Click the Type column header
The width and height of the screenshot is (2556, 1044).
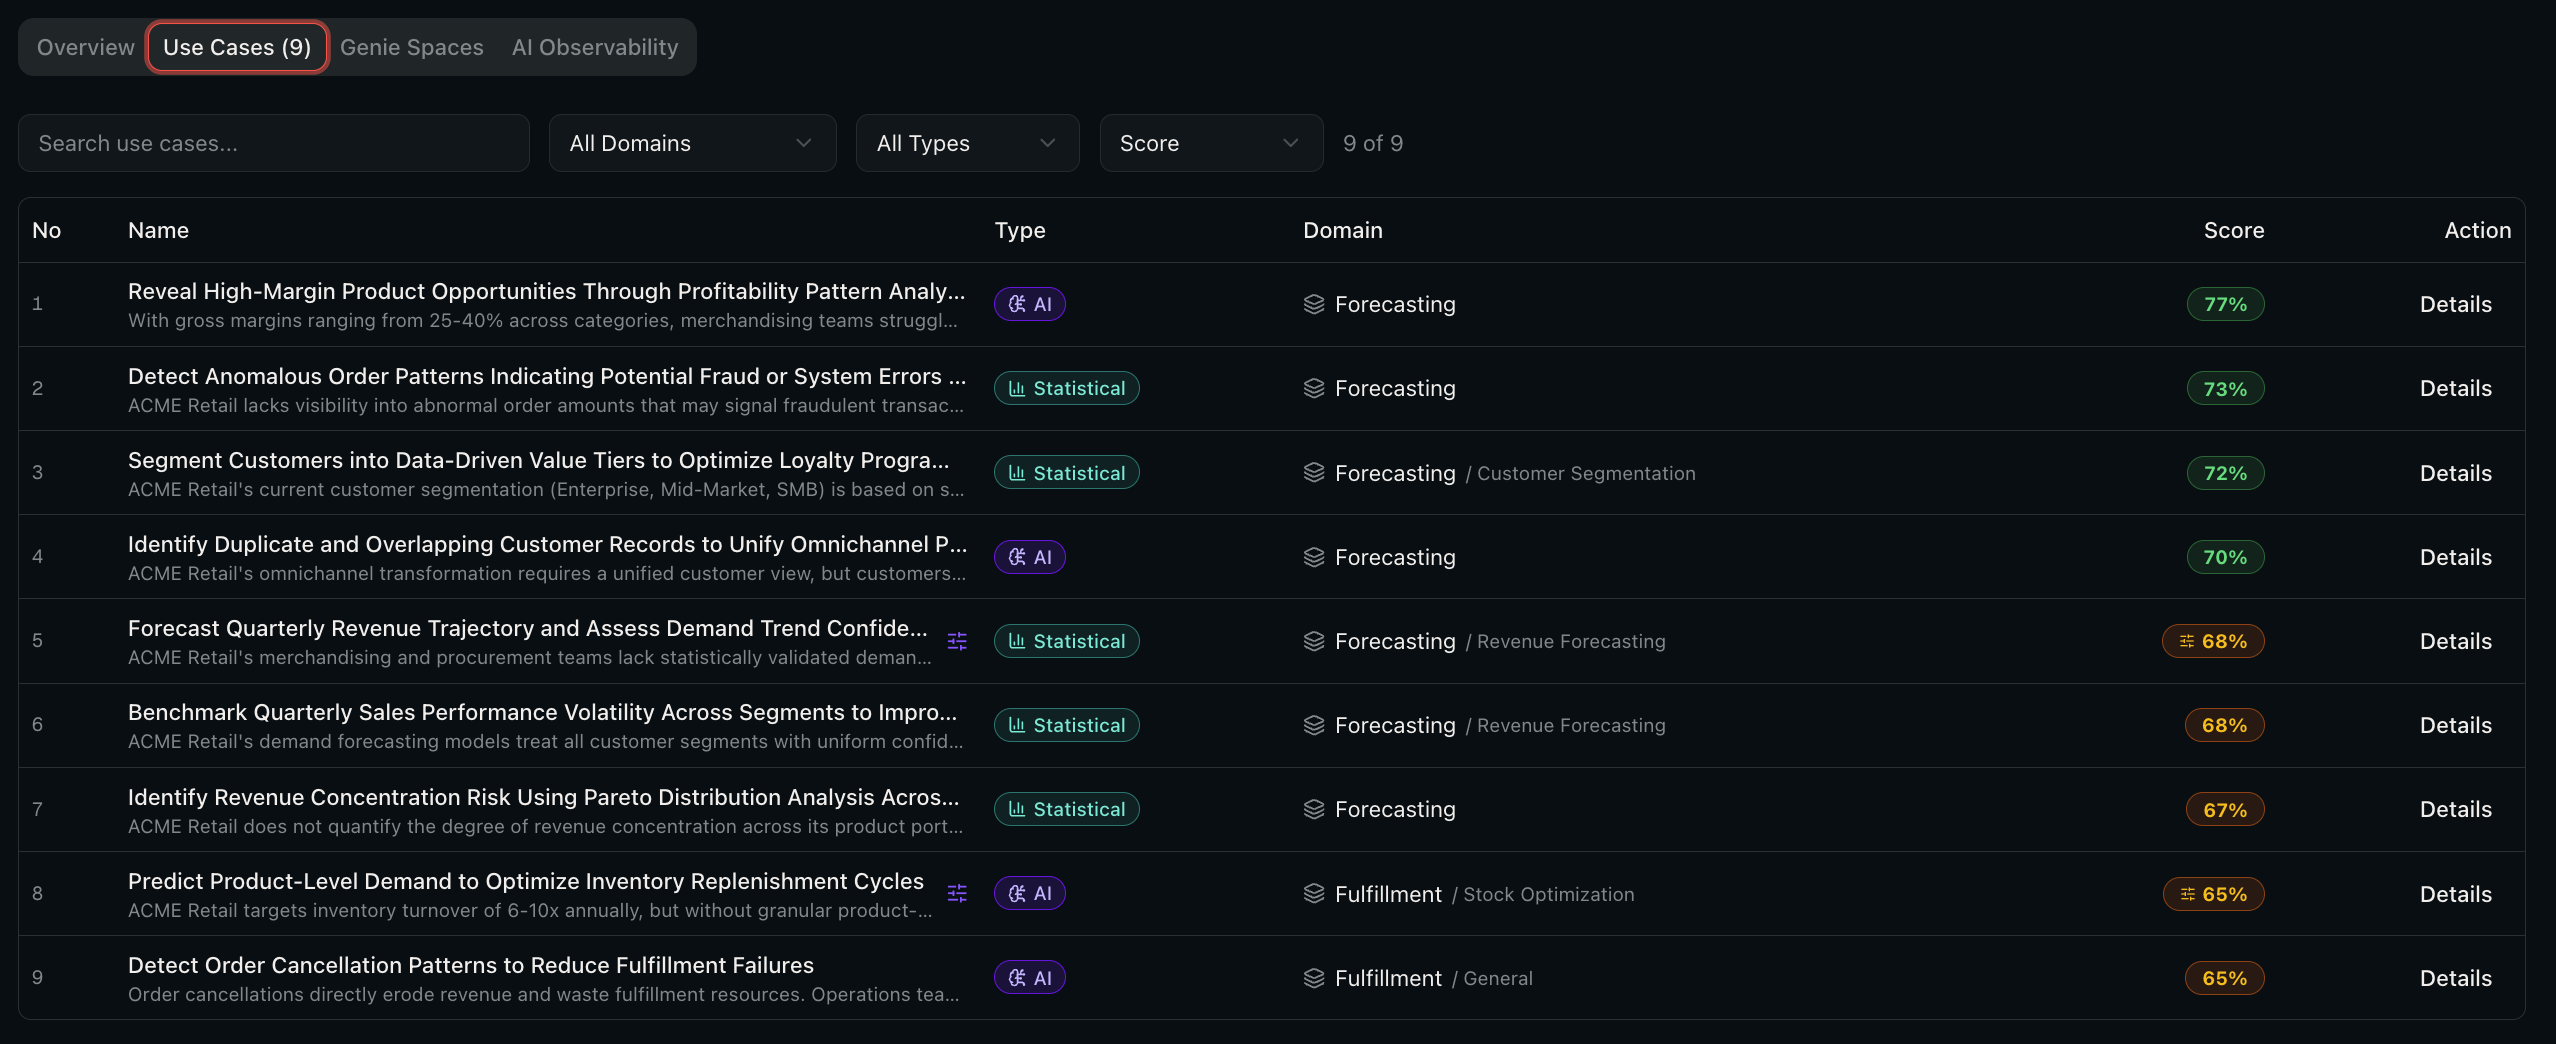coord(1020,230)
